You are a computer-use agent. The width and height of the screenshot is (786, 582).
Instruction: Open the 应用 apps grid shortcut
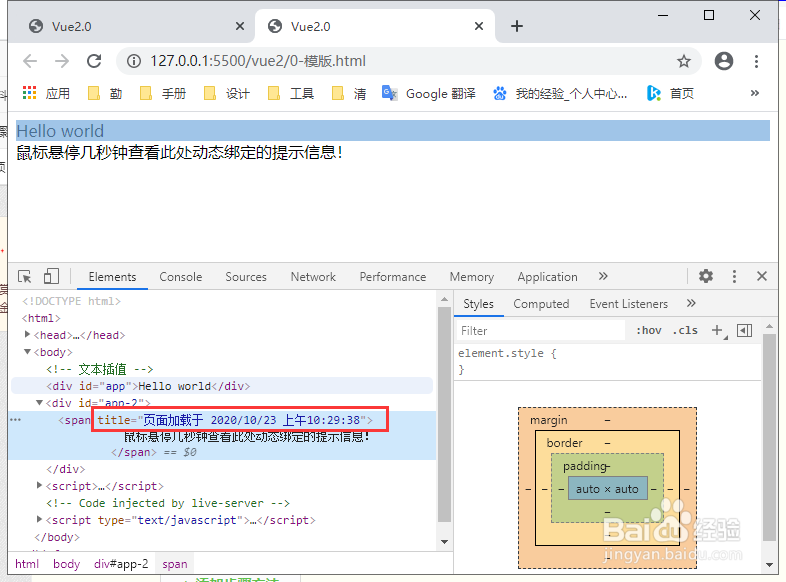46,93
